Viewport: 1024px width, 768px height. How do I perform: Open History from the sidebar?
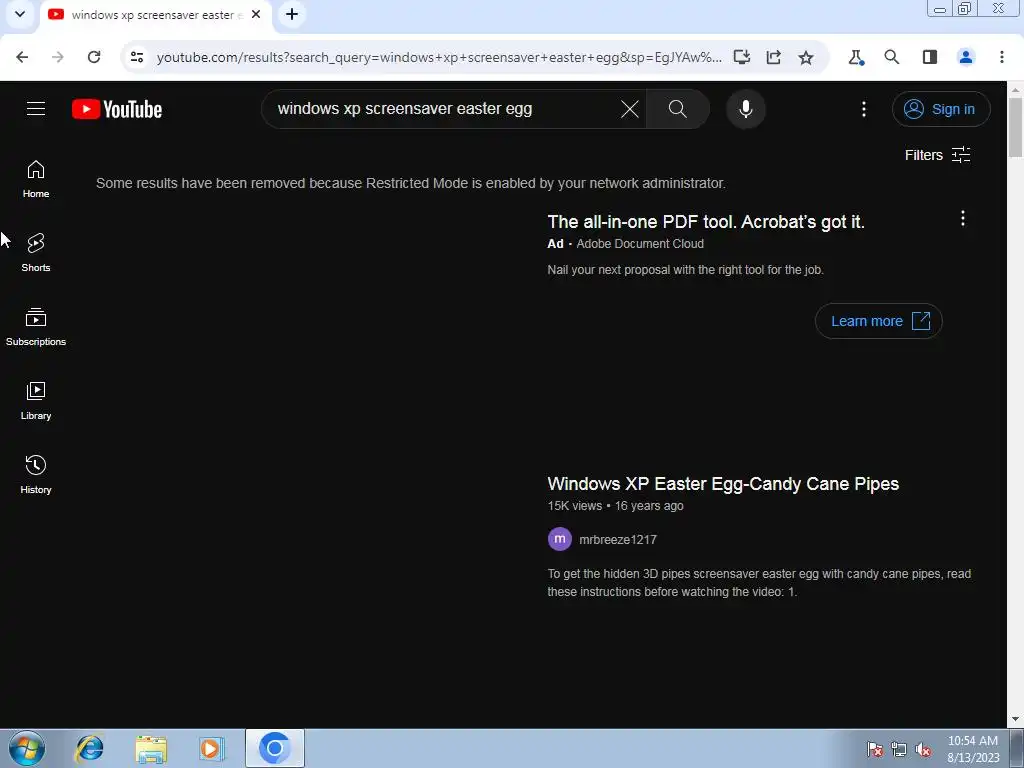[x=36, y=474]
